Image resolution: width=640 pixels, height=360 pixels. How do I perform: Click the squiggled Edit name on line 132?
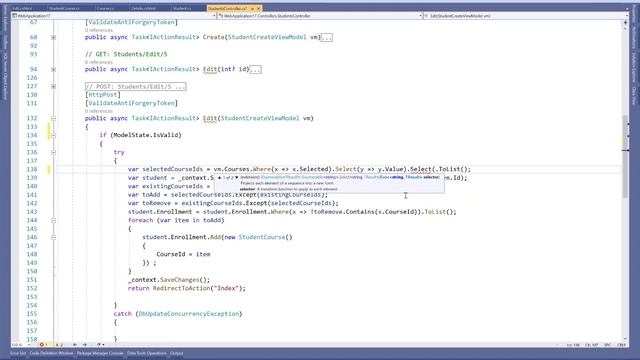tap(210, 118)
